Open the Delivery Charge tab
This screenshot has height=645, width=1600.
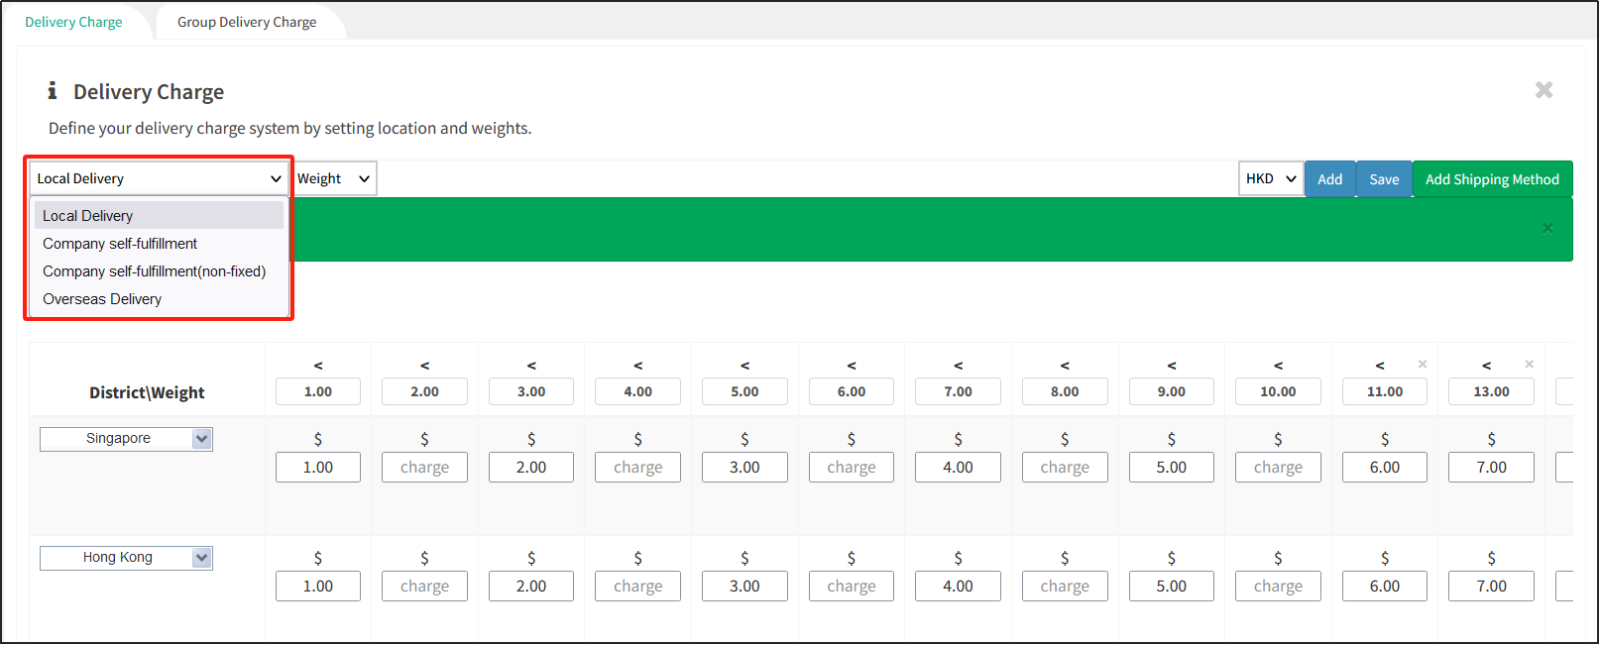point(74,22)
